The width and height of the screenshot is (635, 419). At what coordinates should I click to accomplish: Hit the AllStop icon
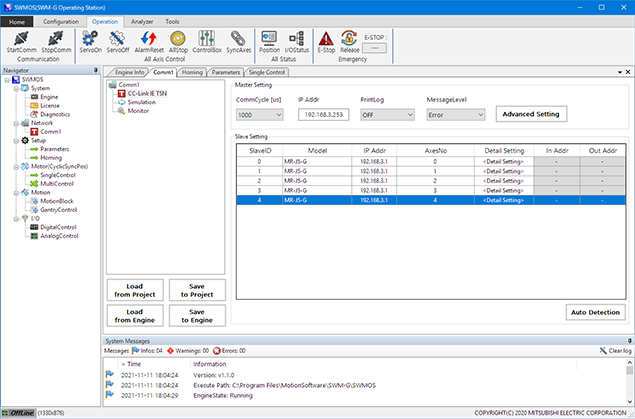(178, 38)
